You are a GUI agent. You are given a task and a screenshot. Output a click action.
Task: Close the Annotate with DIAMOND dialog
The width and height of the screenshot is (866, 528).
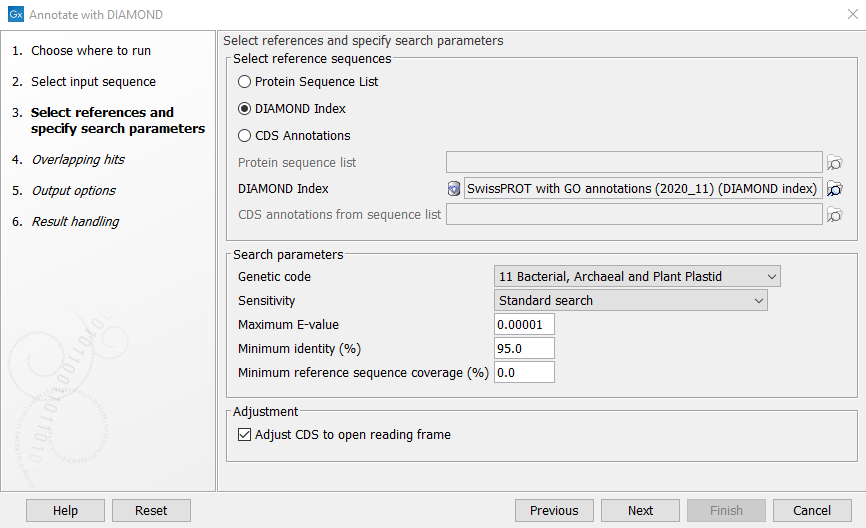coord(853,14)
